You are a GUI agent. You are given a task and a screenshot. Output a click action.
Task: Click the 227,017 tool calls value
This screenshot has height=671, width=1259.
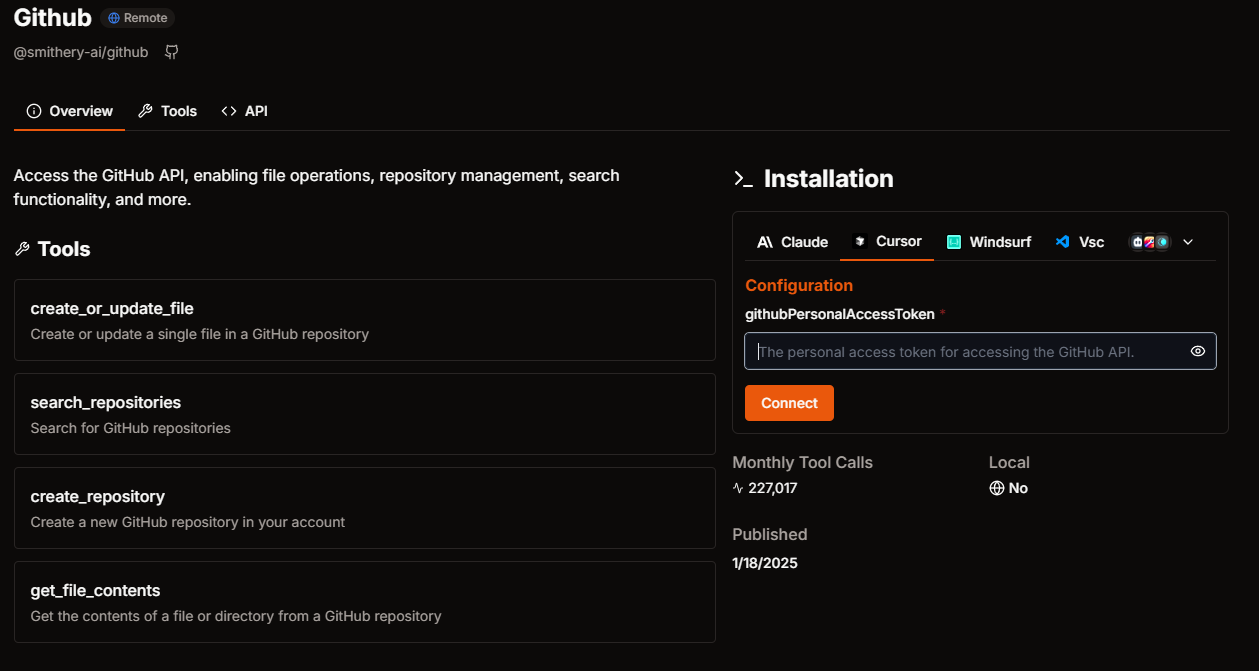(773, 489)
